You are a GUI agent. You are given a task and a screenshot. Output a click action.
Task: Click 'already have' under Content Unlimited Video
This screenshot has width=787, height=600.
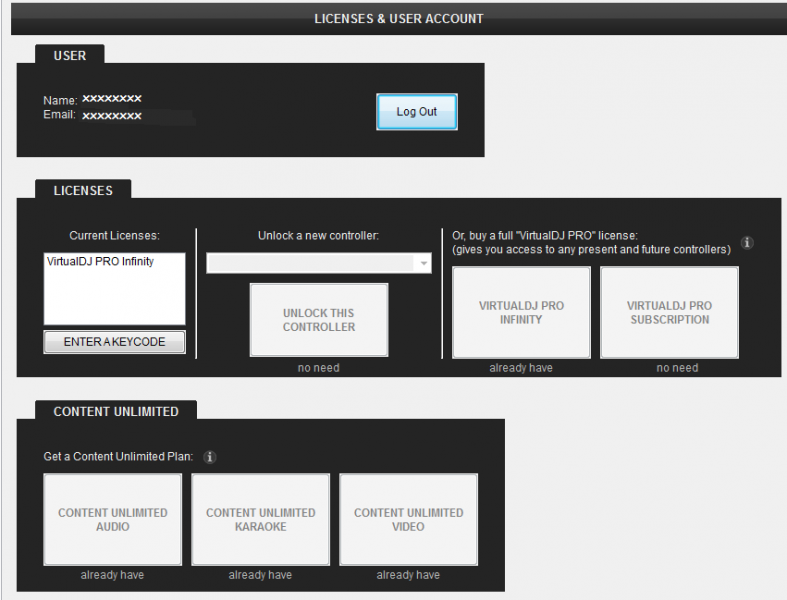[x=408, y=575]
